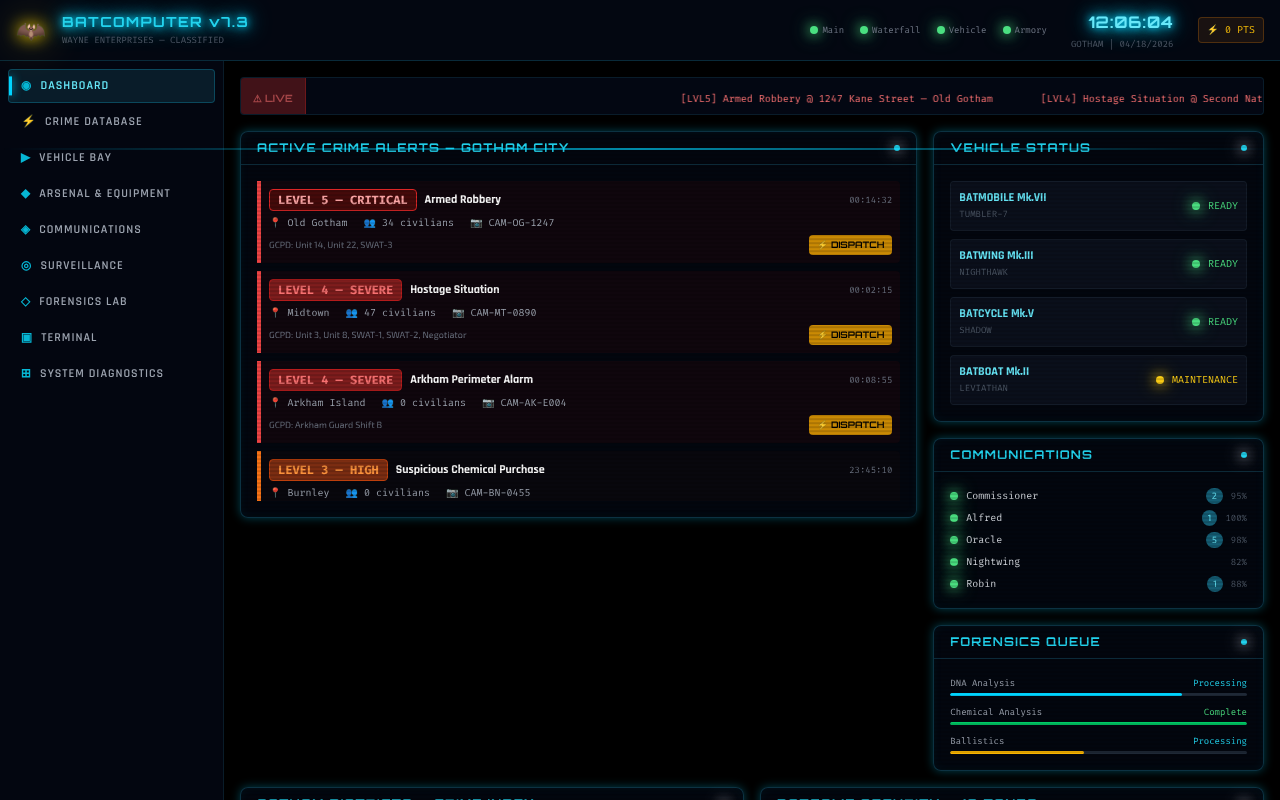Click the Active Crime Alerts panel dot
The width and height of the screenshot is (1280, 800).
pos(897,148)
